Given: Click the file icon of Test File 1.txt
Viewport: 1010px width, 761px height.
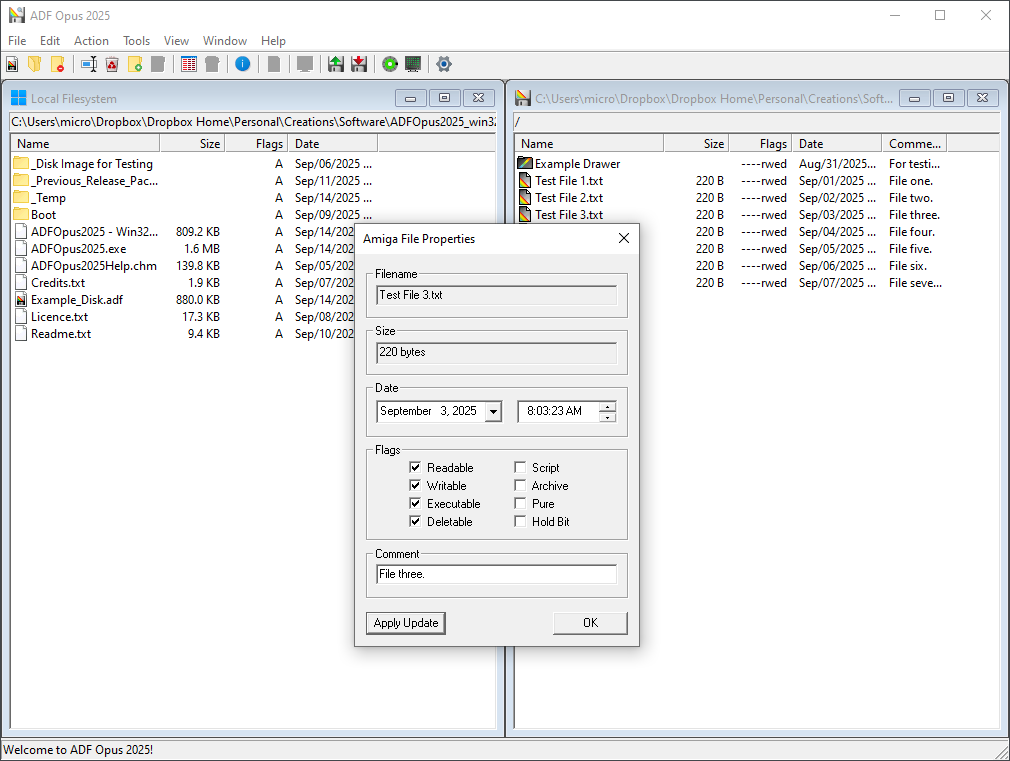Looking at the screenshot, I should click(525, 180).
